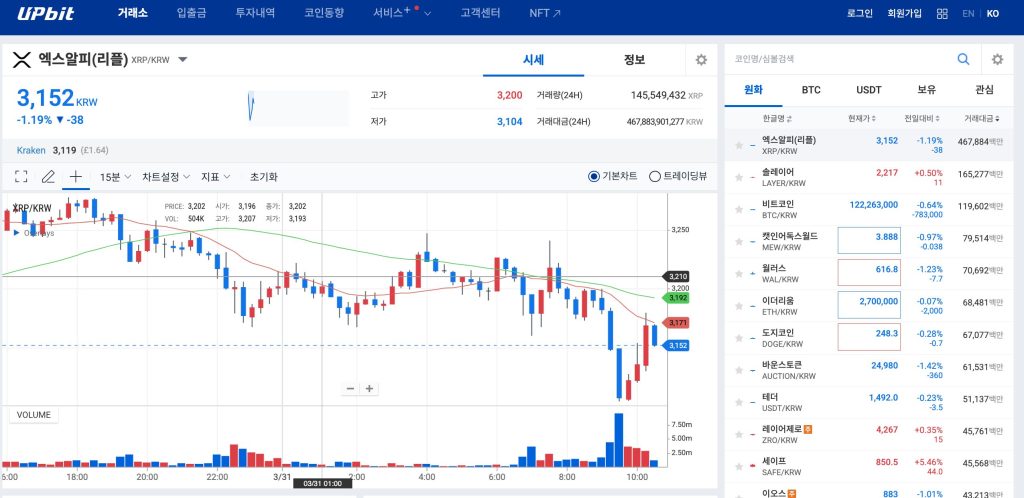Favorite star for 도지코인 row
Image resolution: width=1024 pixels, height=498 pixels.
[739, 338]
